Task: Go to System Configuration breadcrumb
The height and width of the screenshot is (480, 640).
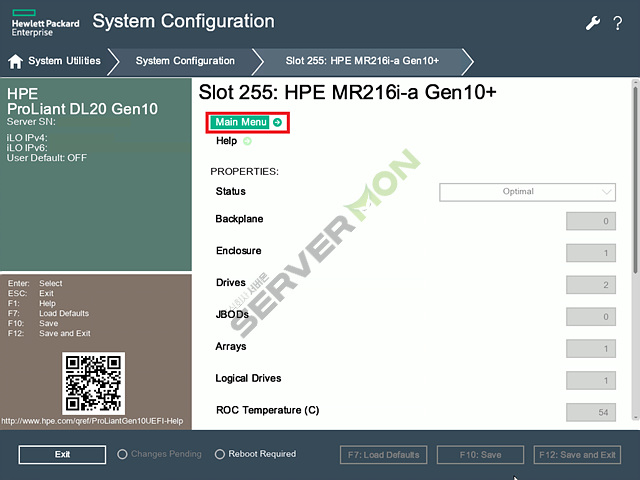Action: (185, 61)
